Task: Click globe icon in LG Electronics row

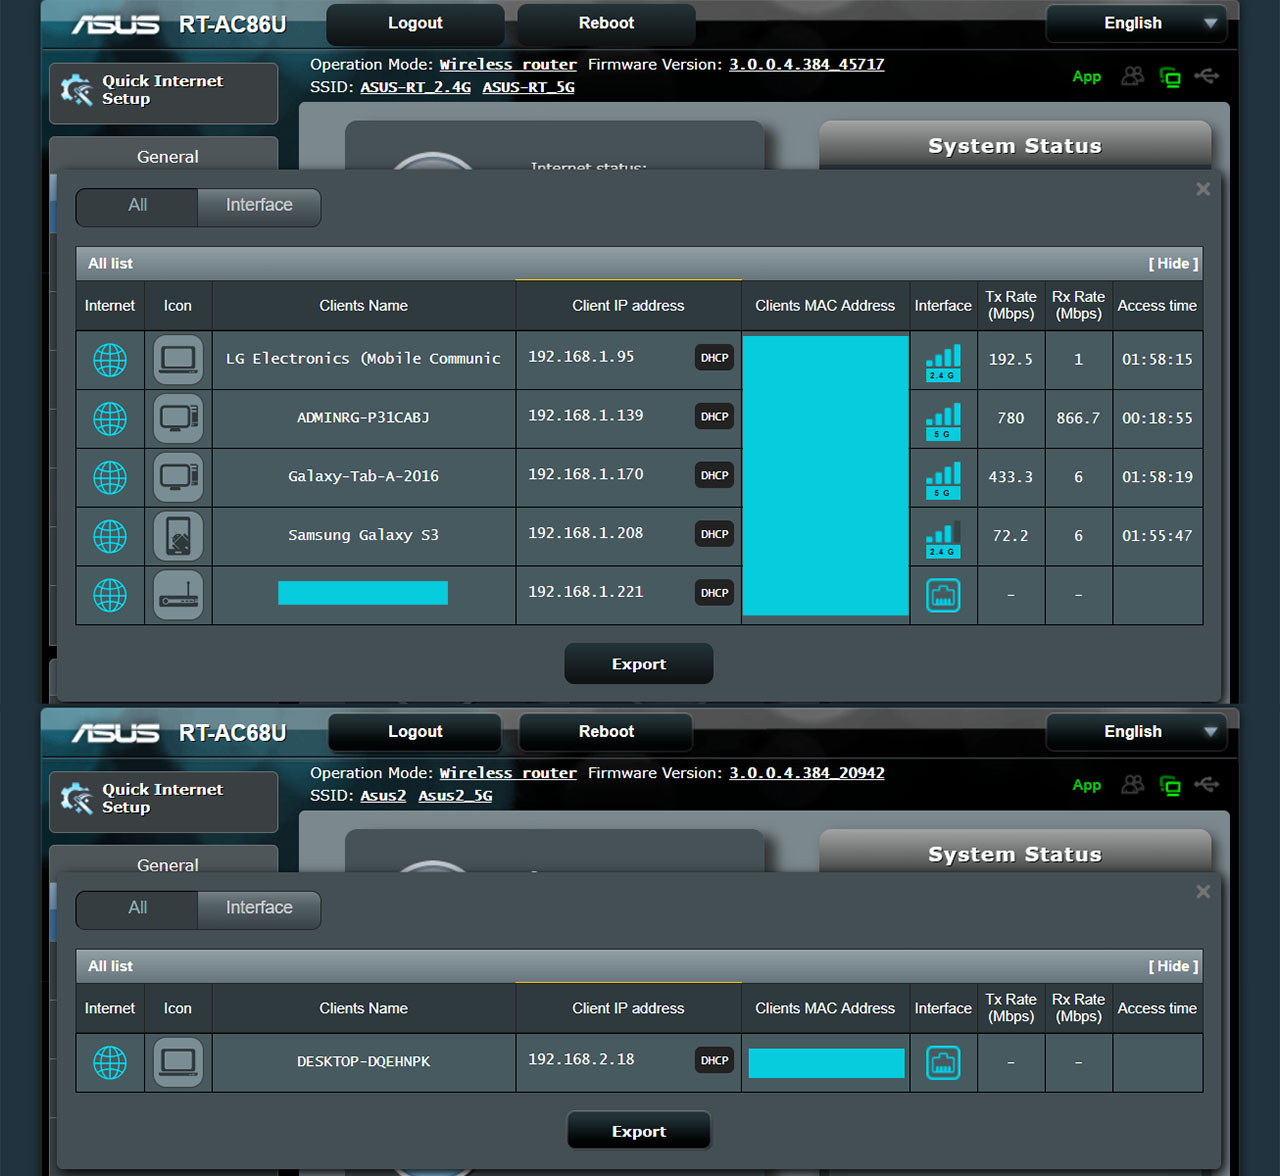Action: [110, 359]
